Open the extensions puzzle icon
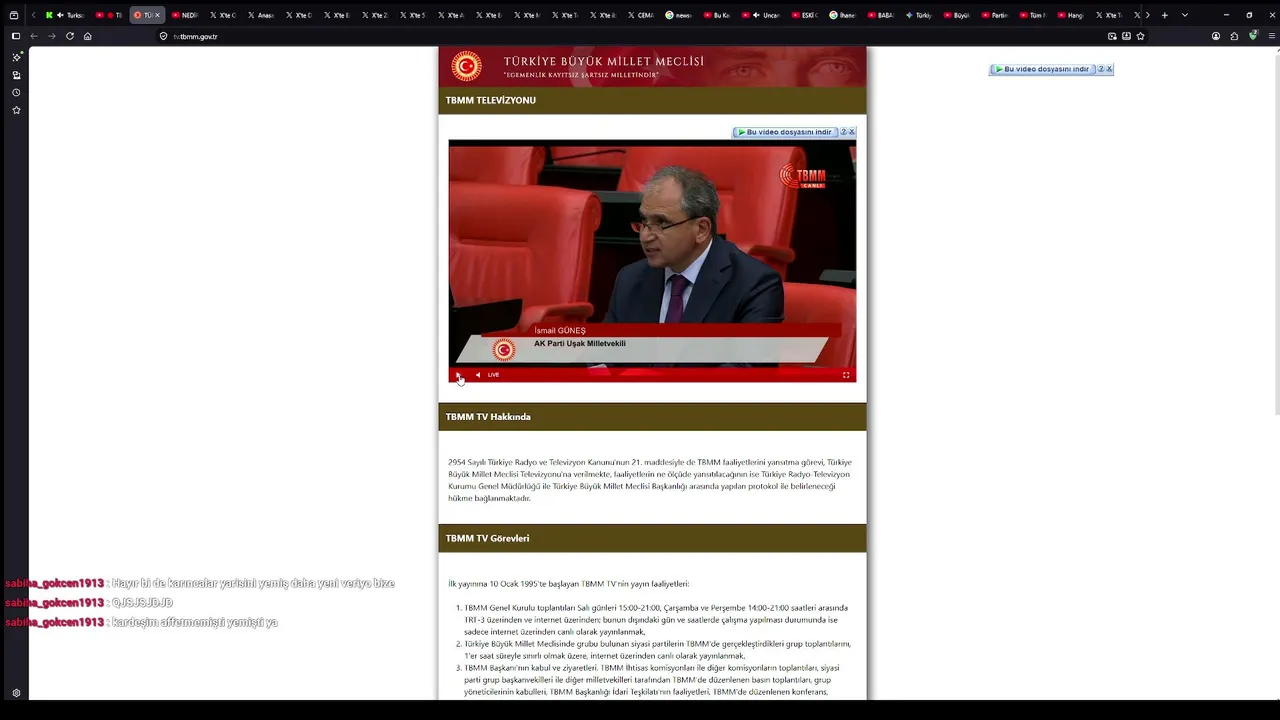 tap(1234, 36)
